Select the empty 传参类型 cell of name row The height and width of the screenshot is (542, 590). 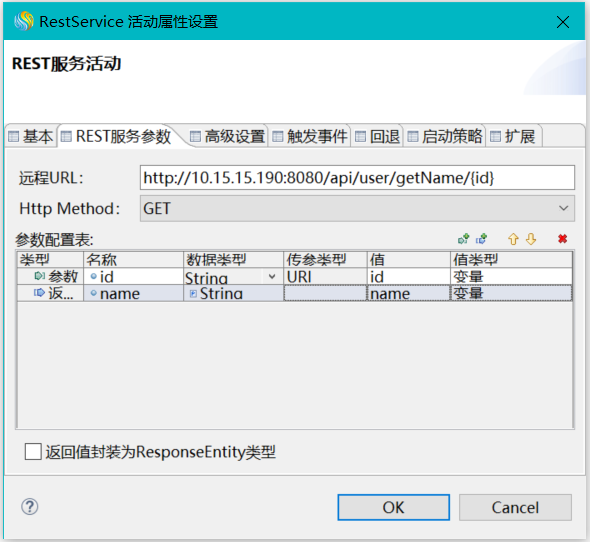[x=325, y=293]
